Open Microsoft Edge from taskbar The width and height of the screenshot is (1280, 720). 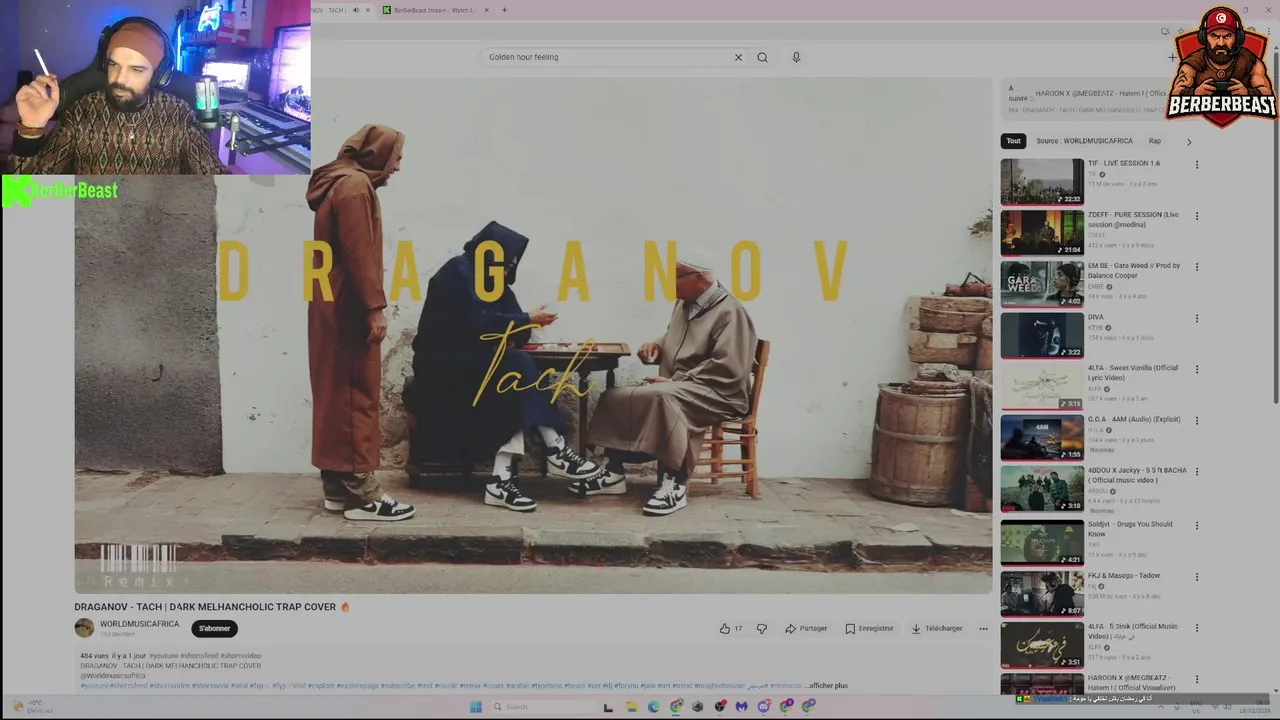[x=653, y=706]
